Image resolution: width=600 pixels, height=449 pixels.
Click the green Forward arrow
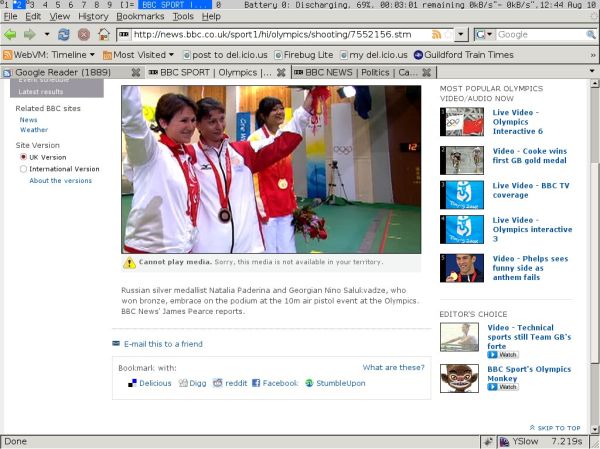pyautogui.click(x=30, y=35)
